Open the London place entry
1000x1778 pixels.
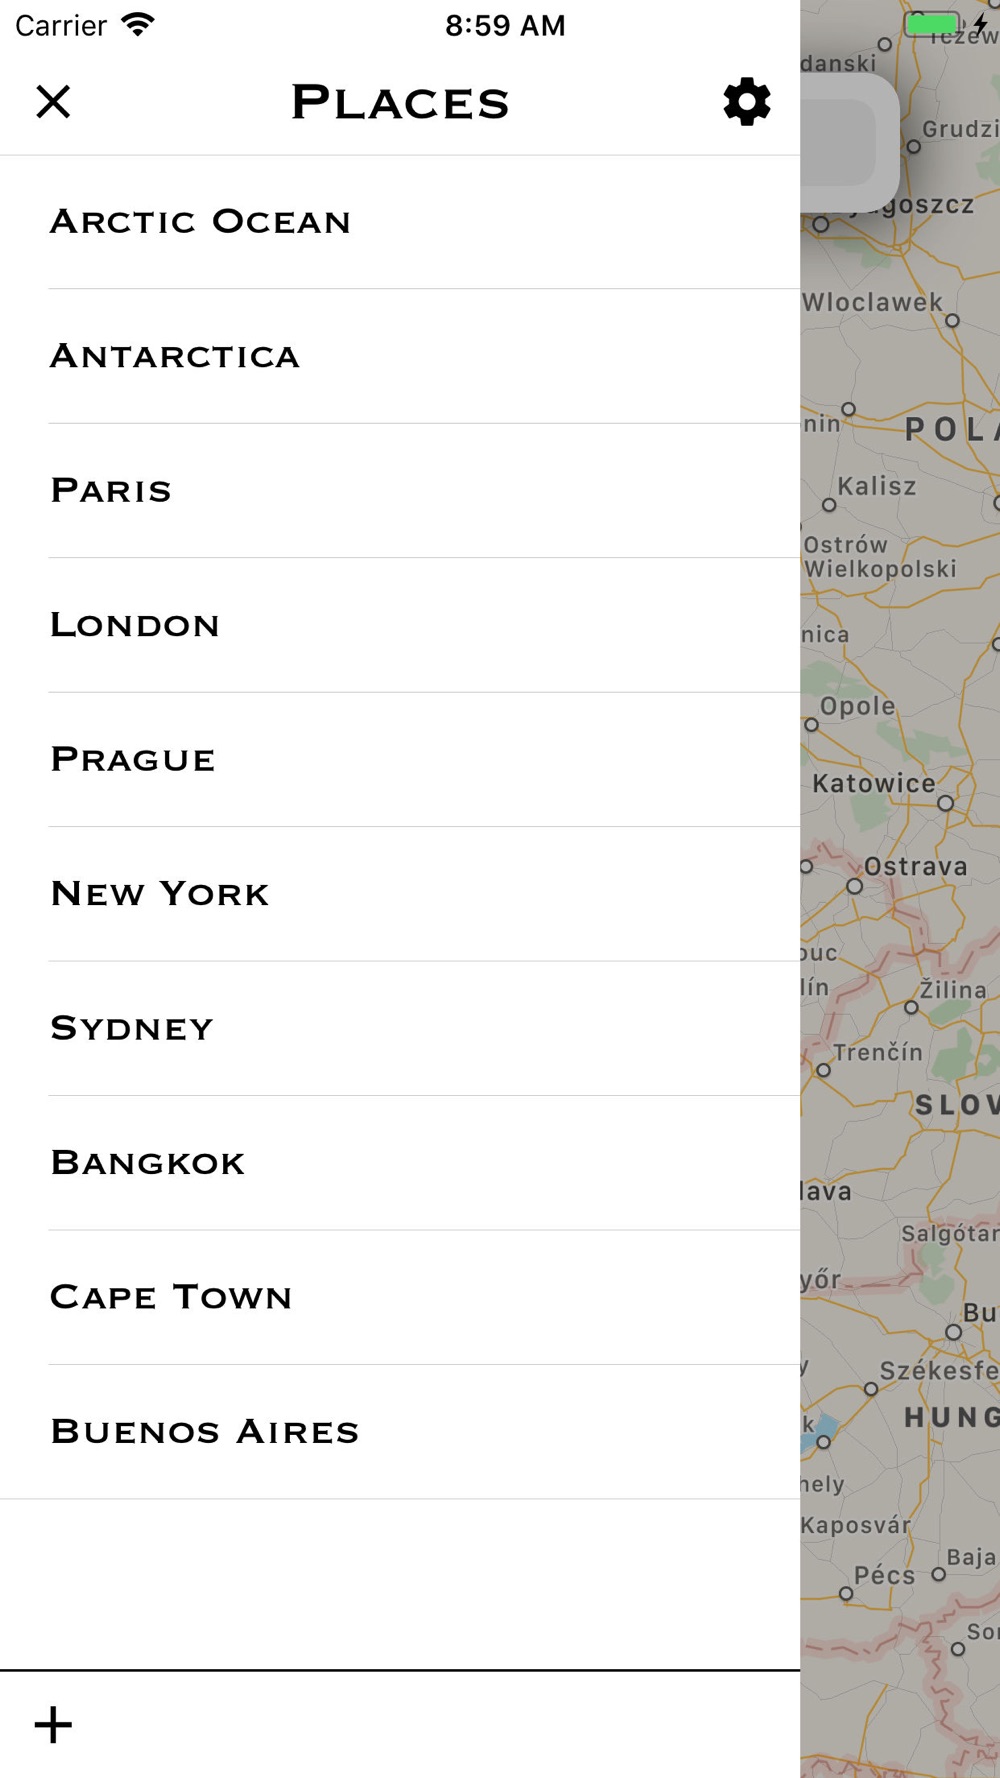click(400, 625)
